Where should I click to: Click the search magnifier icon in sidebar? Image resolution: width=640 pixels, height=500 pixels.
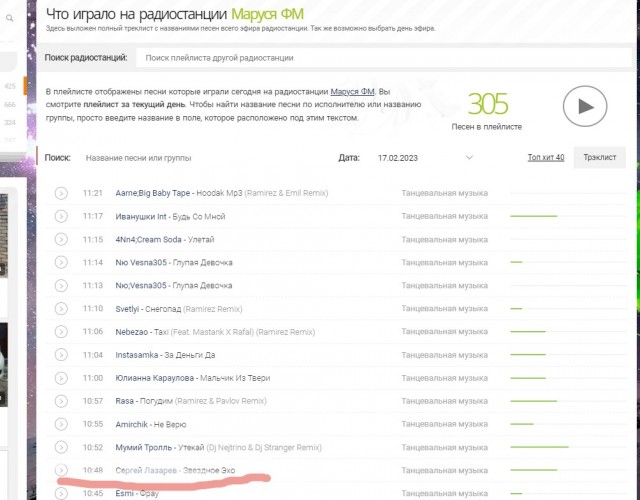pyautogui.click(x=9, y=18)
